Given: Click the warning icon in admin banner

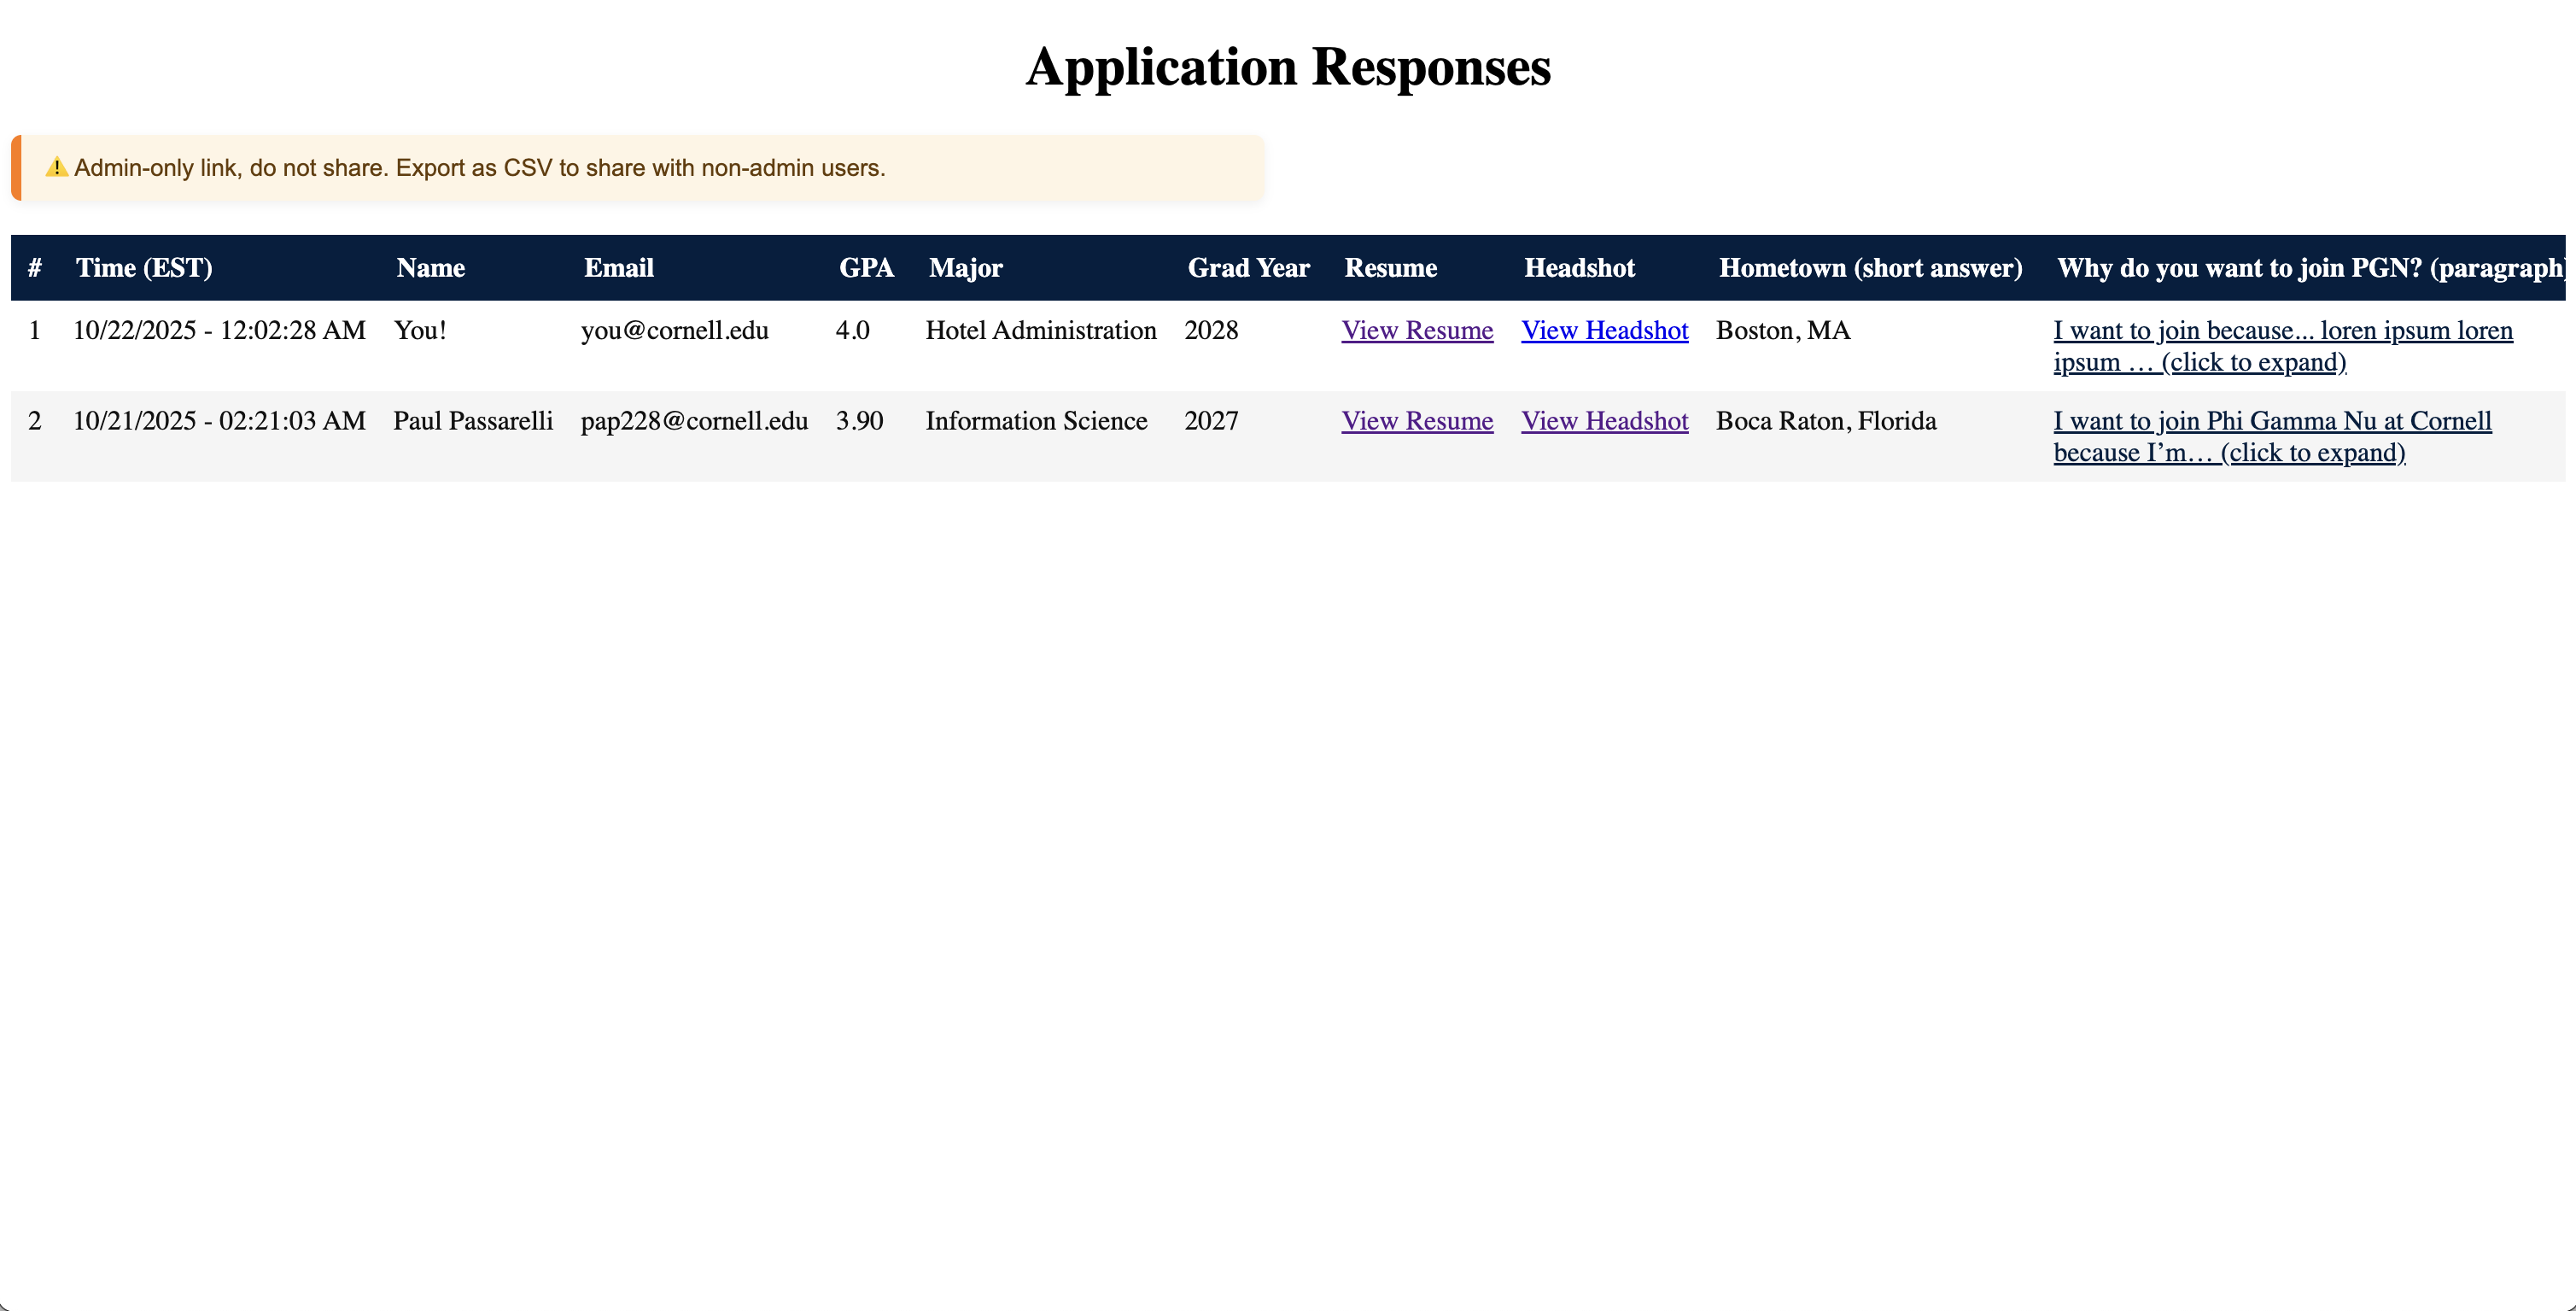Looking at the screenshot, I should (x=56, y=167).
